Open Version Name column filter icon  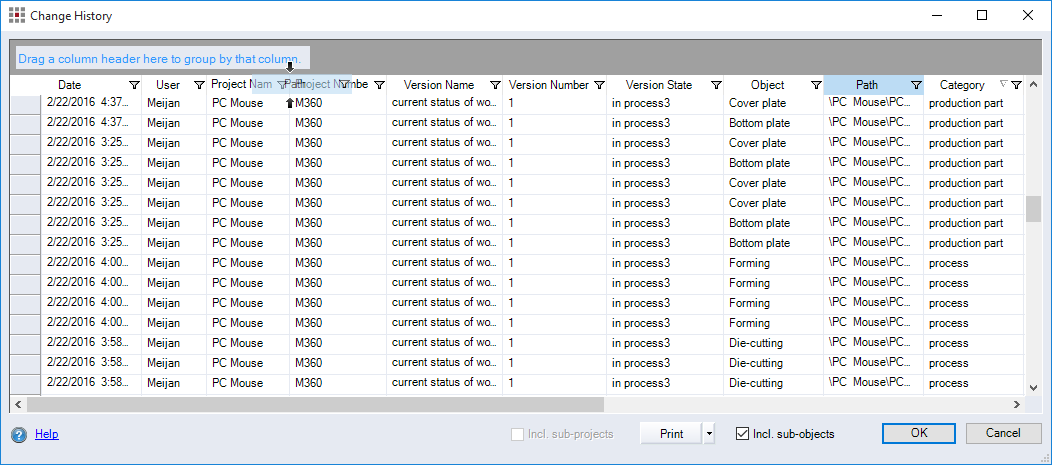[x=495, y=85]
